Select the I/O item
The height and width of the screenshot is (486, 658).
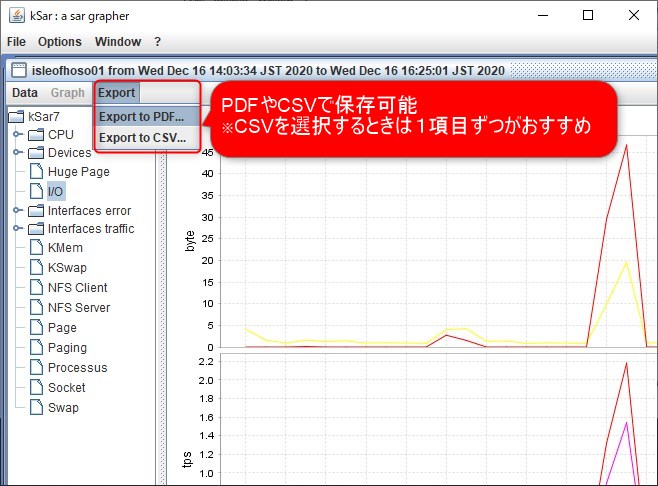(55, 191)
